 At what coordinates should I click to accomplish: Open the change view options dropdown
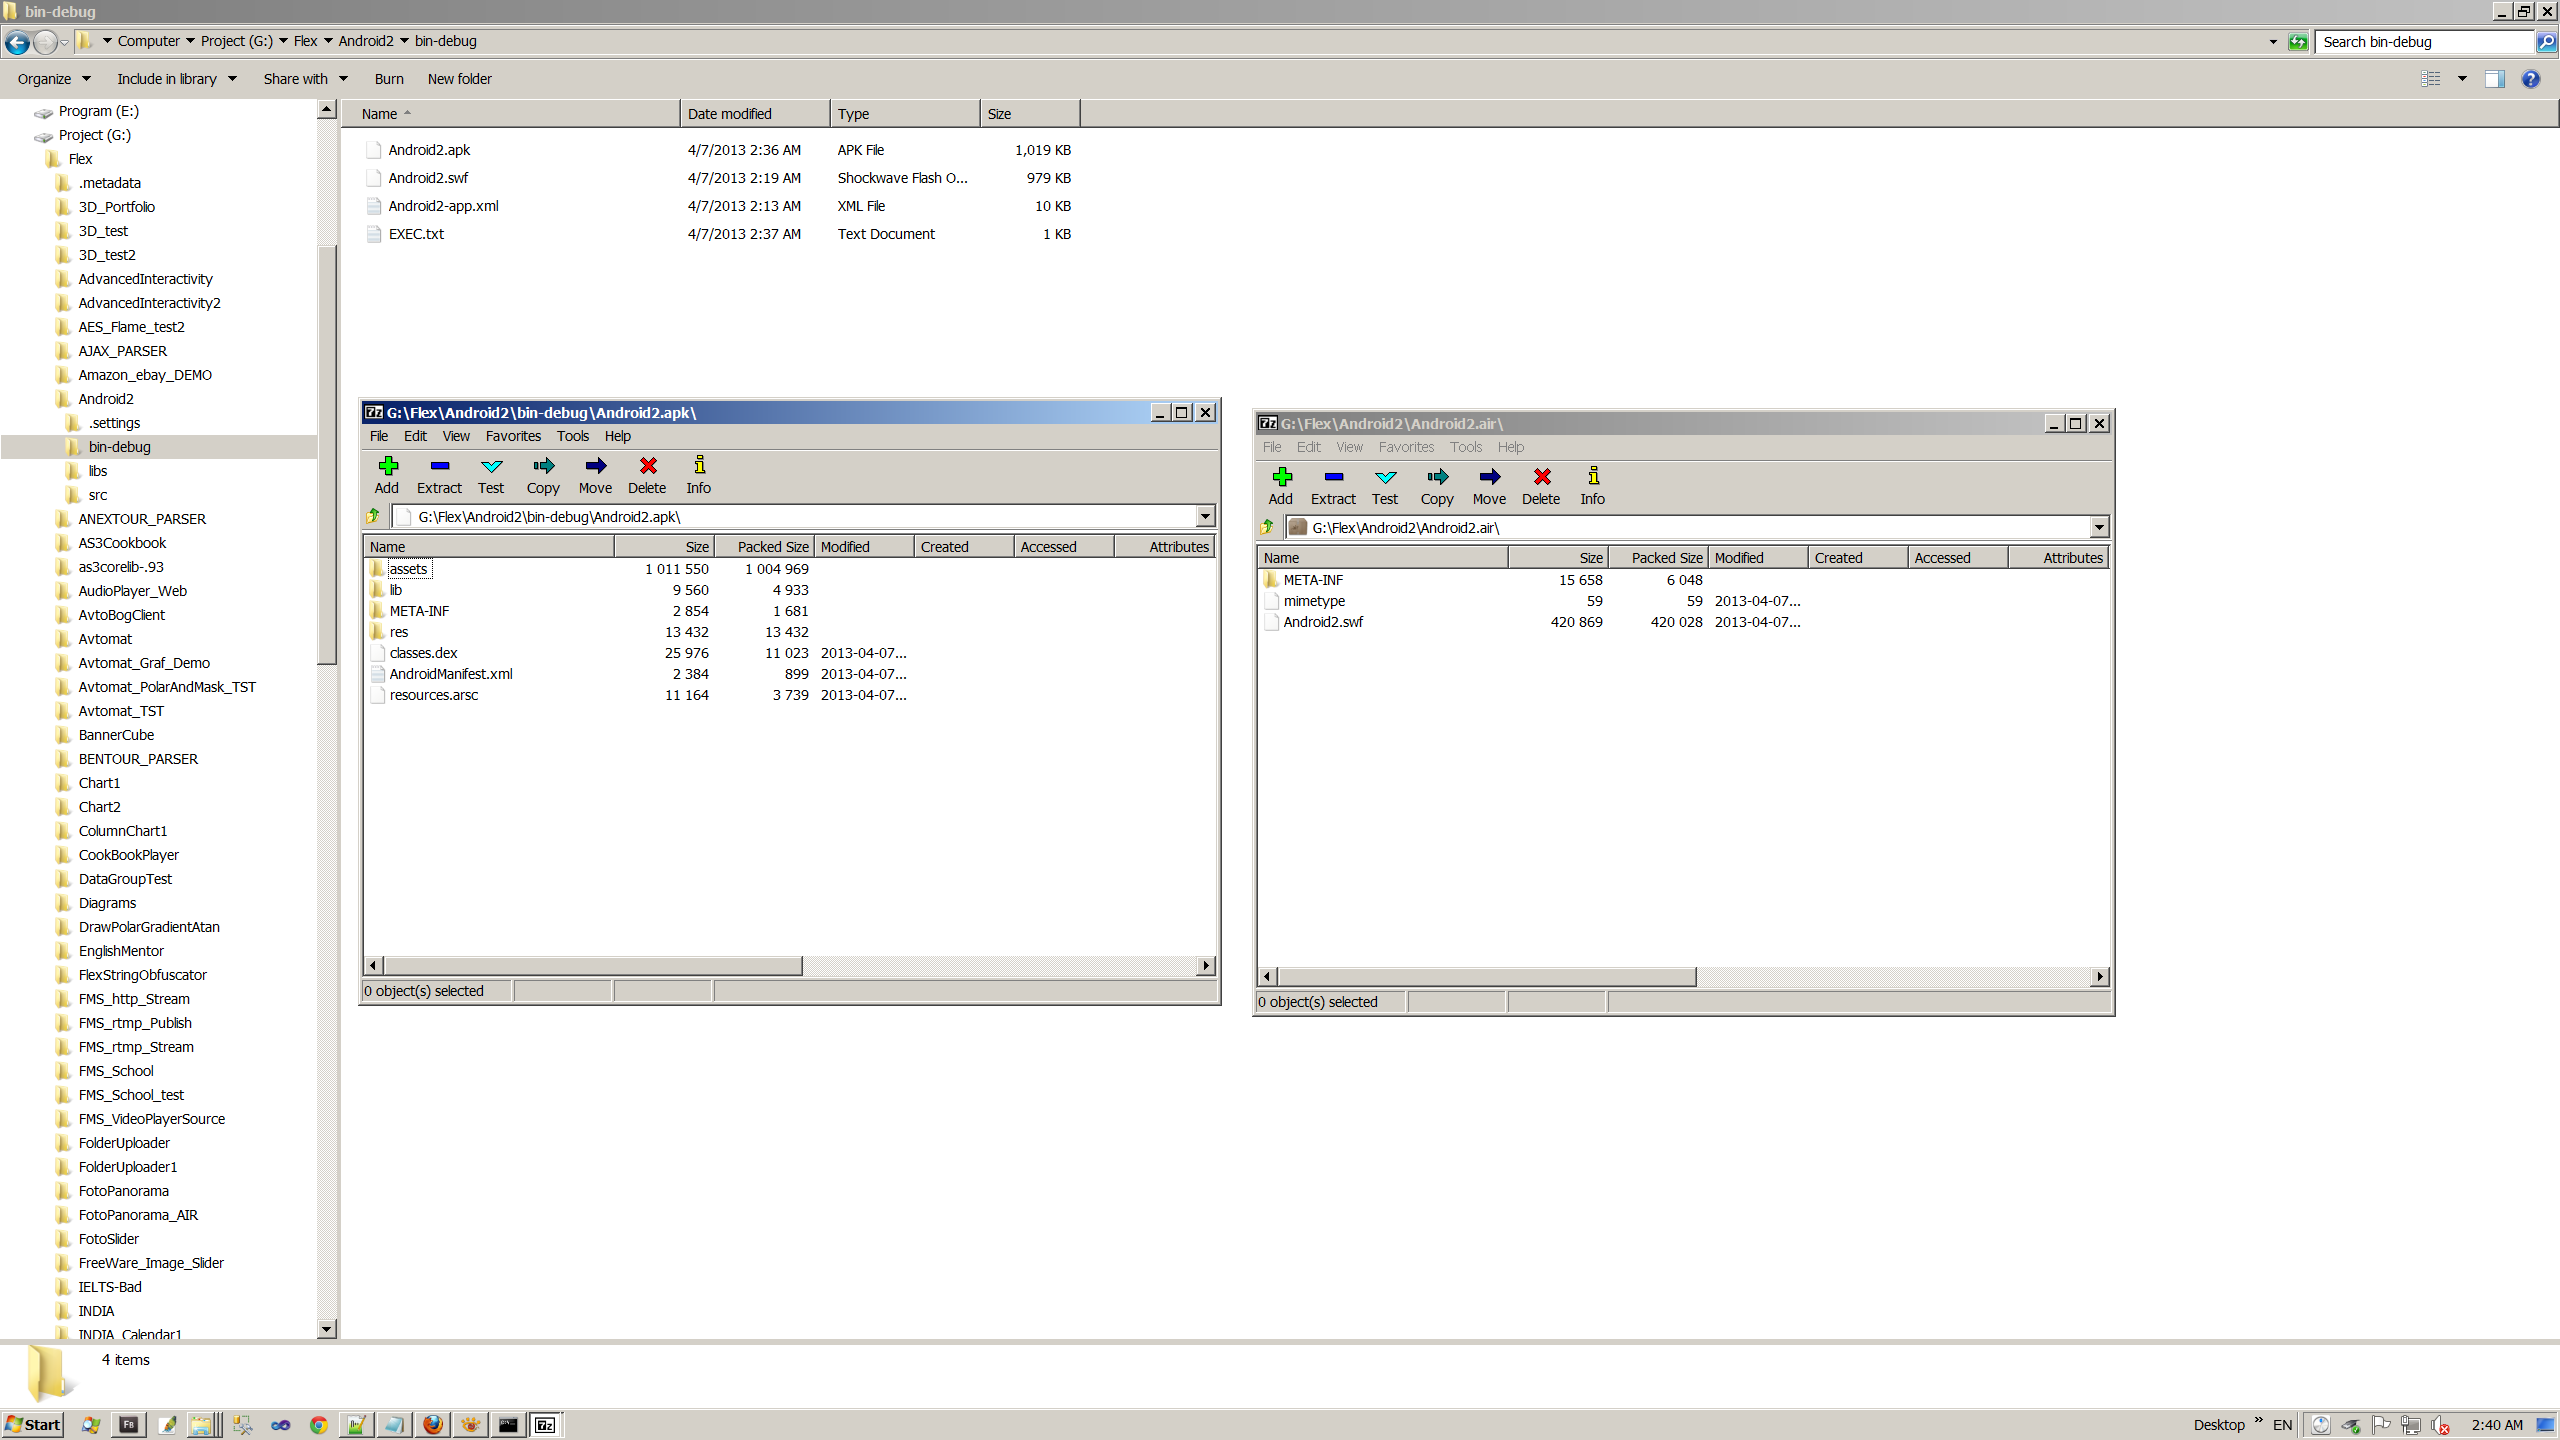(x=2462, y=79)
